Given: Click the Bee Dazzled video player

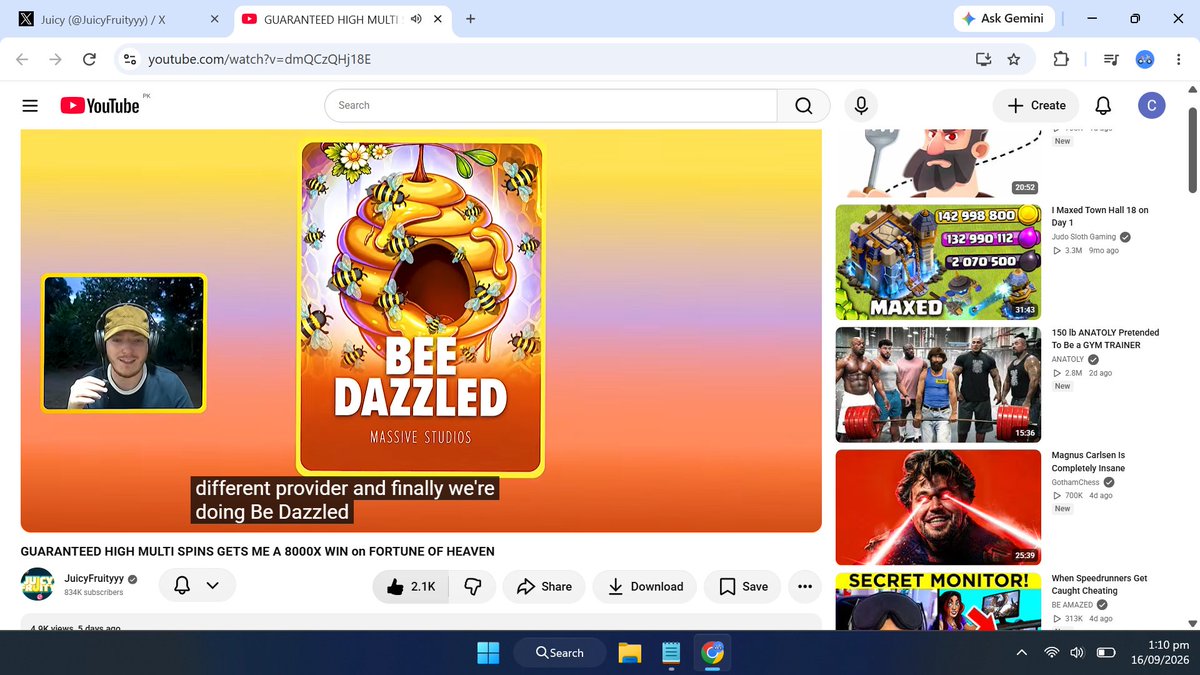Looking at the screenshot, I should tap(421, 331).
